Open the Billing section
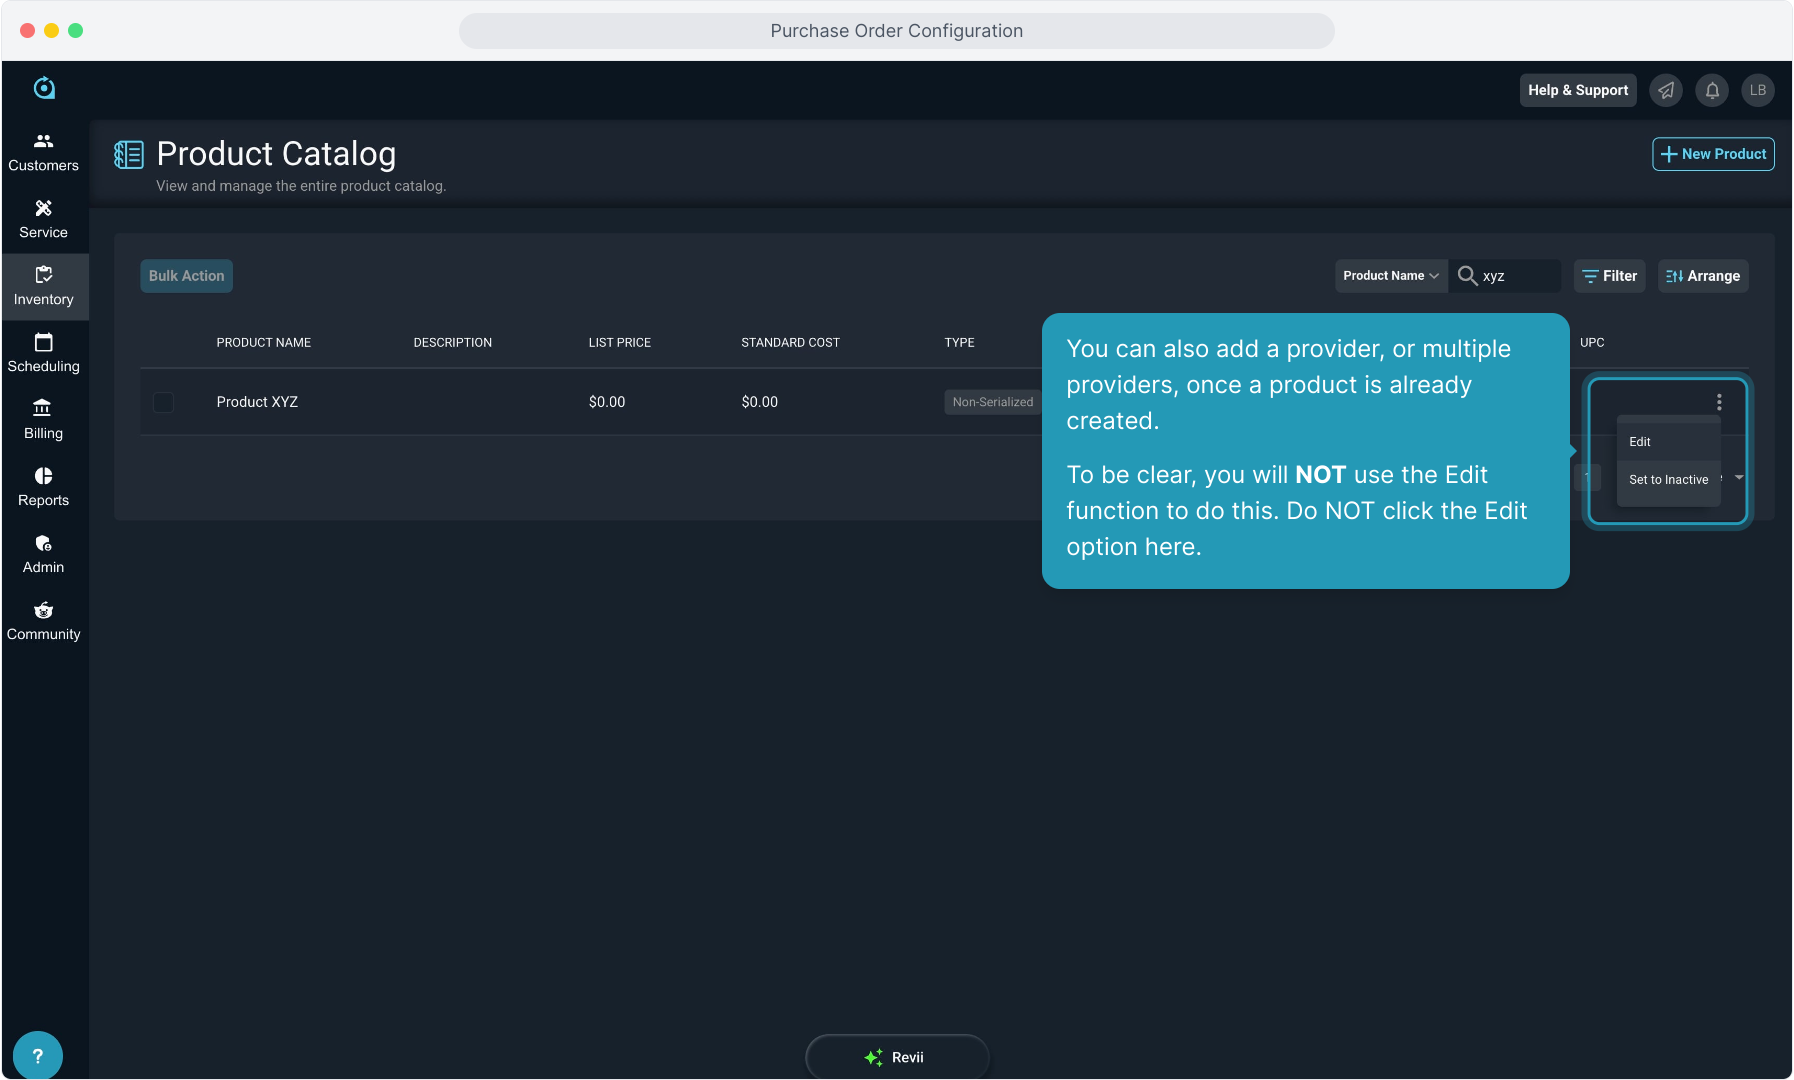1794x1080 pixels. tap(43, 420)
